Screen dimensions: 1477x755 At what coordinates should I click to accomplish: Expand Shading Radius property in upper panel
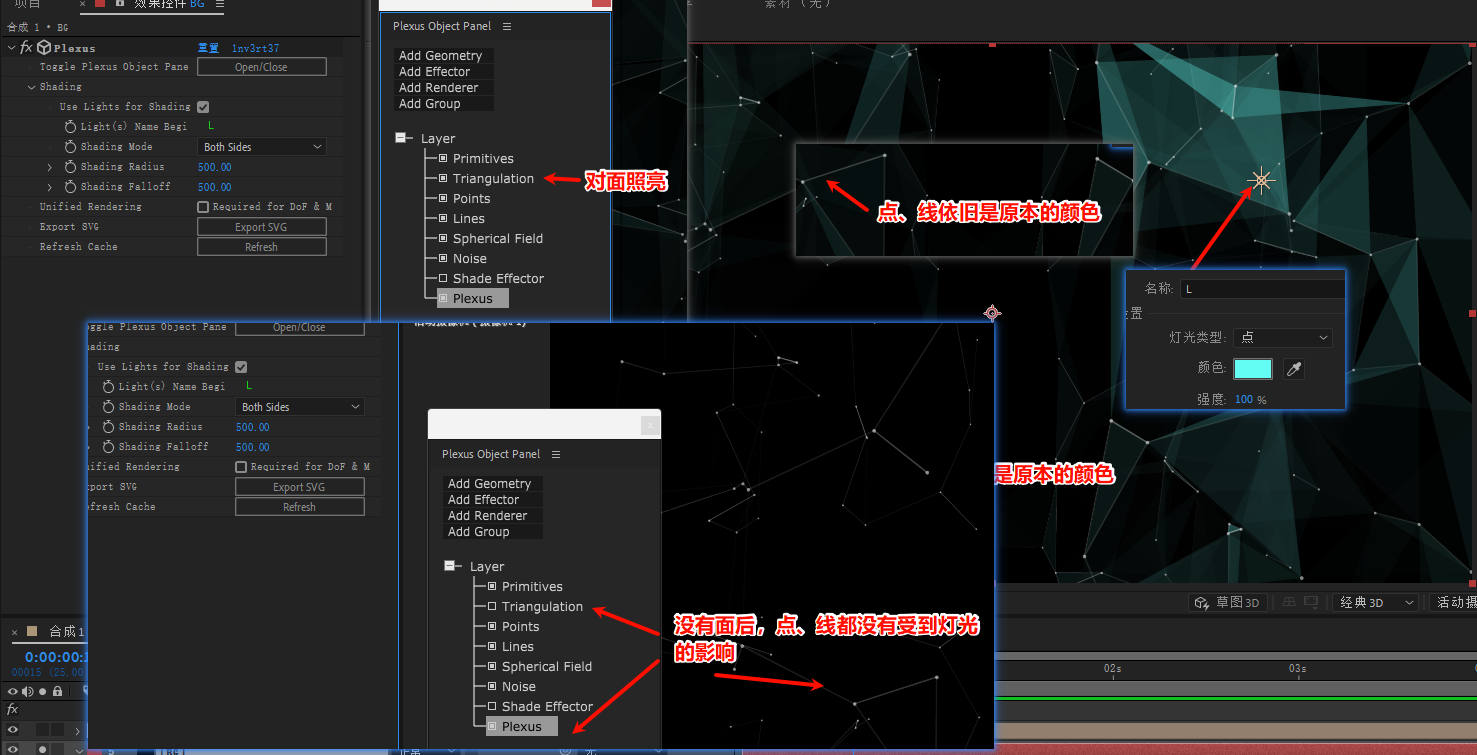click(50, 167)
